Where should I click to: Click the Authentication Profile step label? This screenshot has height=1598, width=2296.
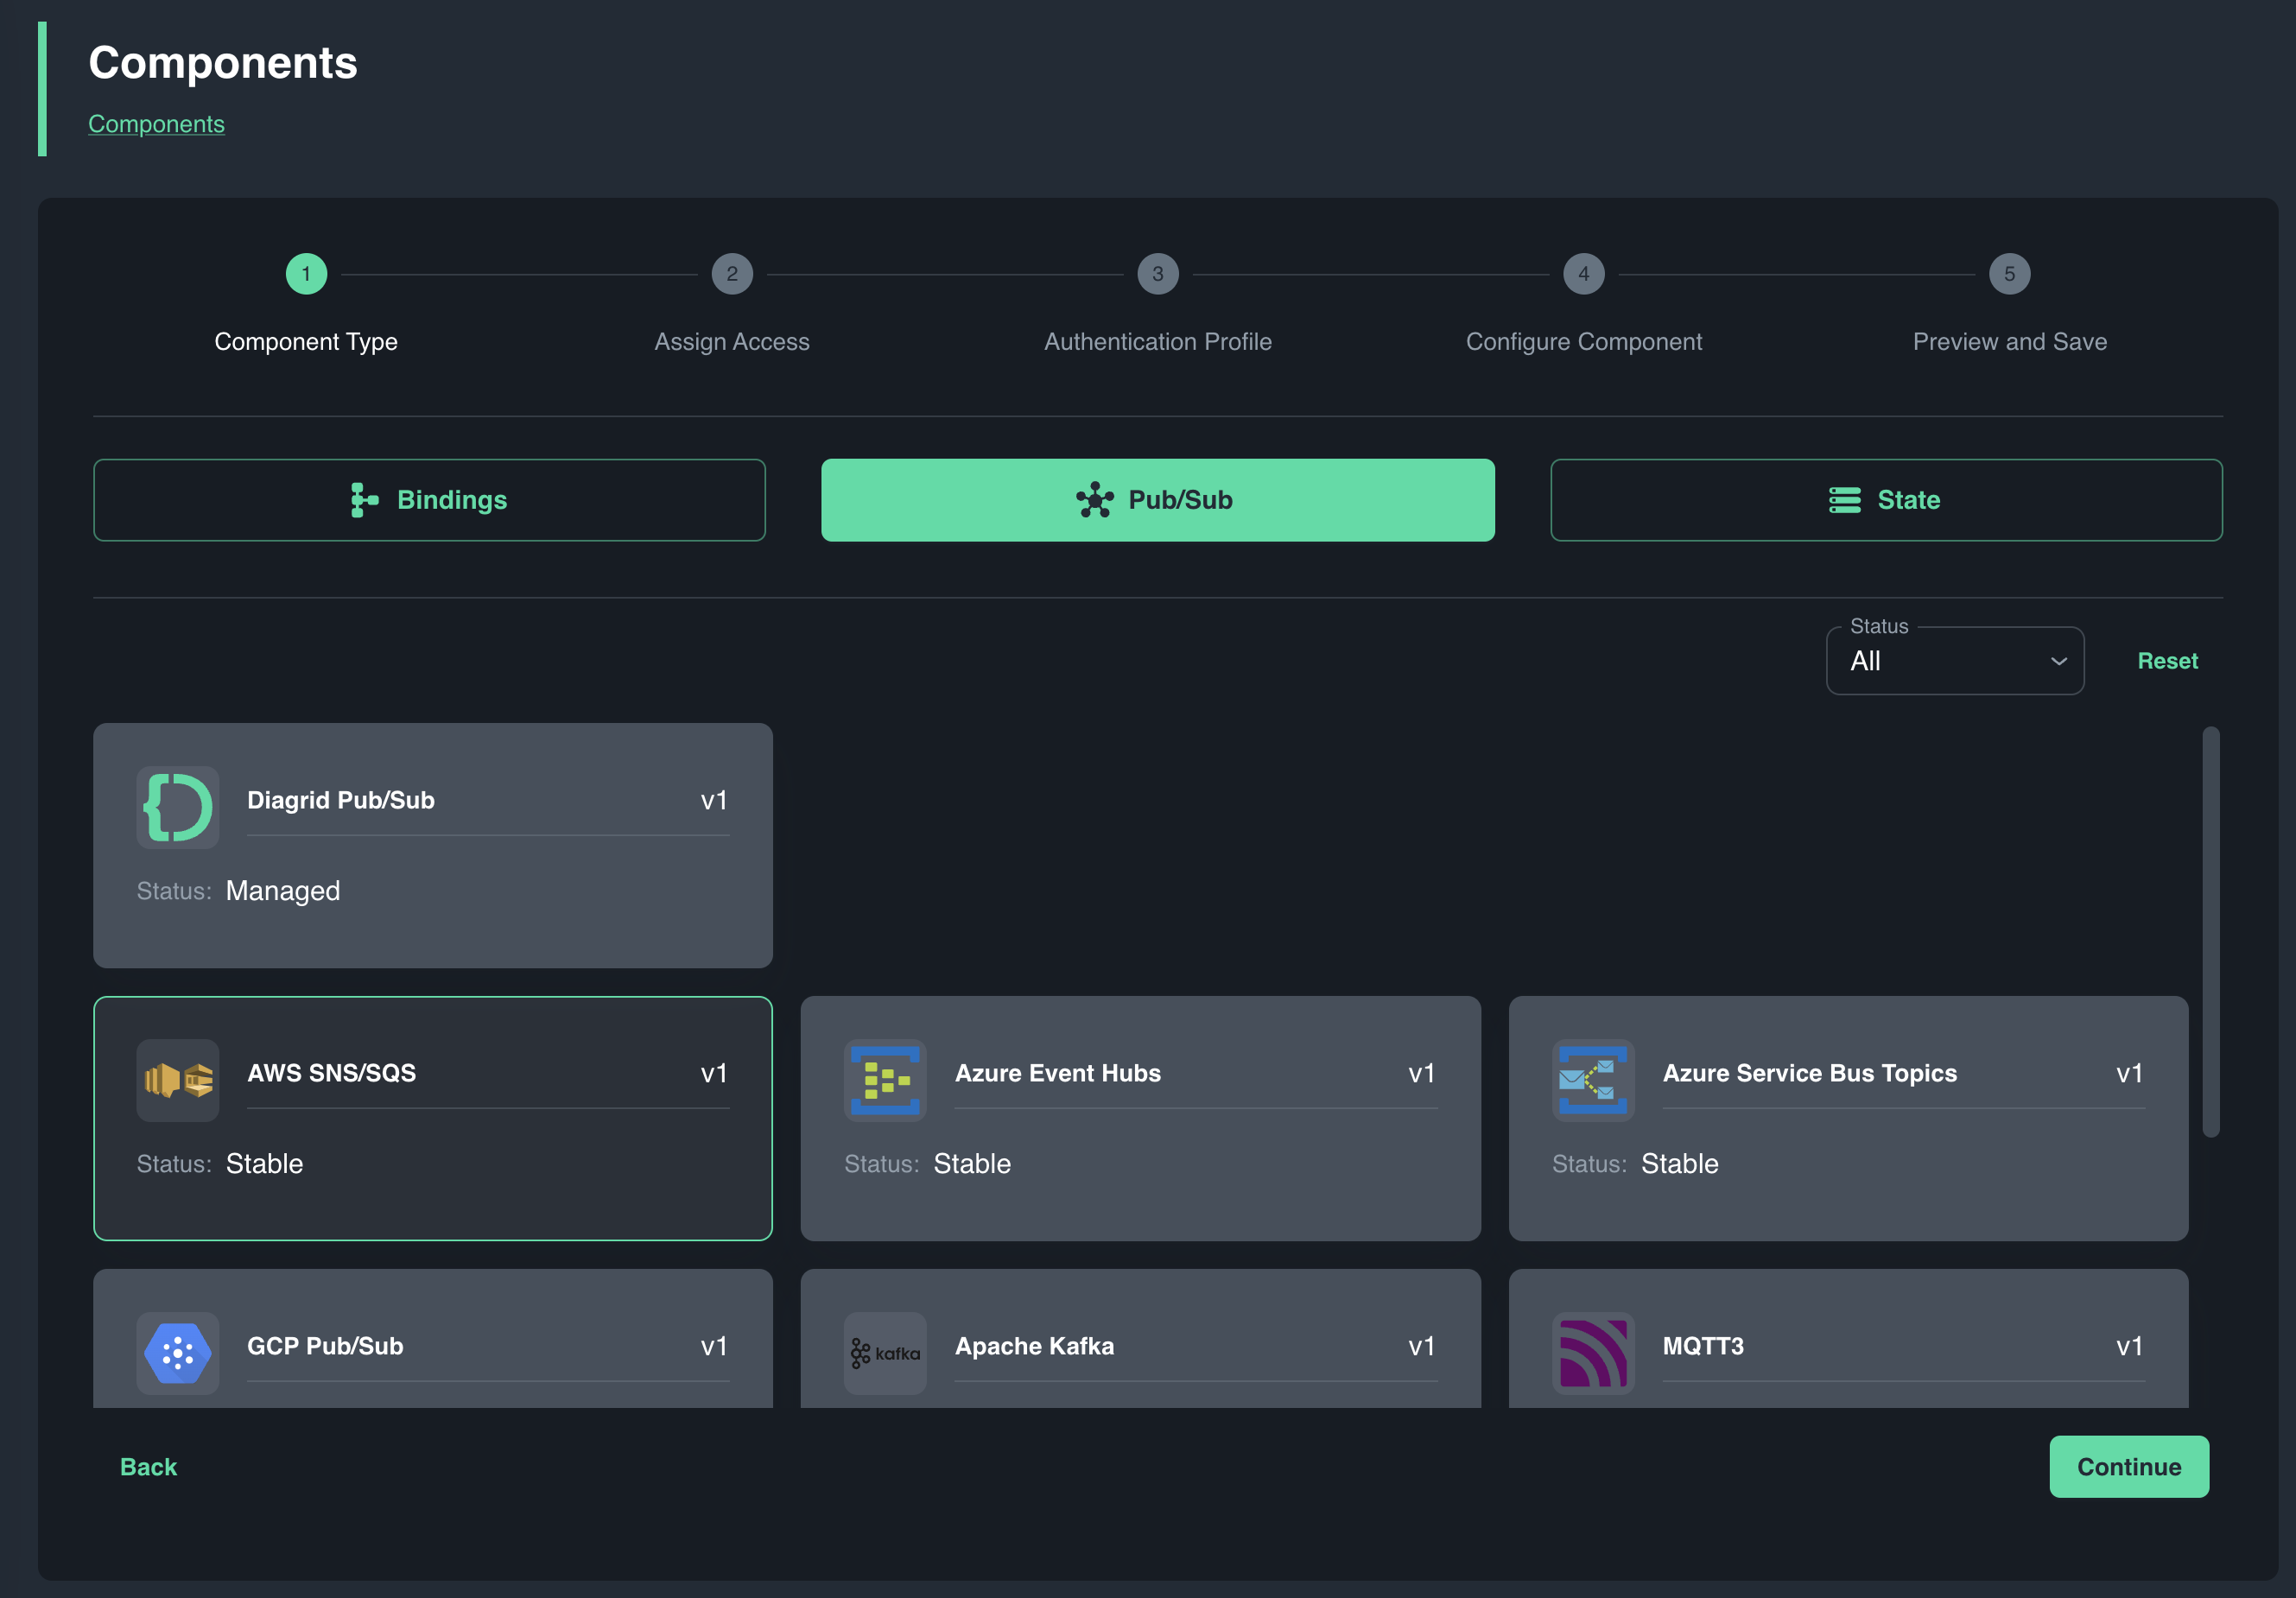click(1158, 342)
